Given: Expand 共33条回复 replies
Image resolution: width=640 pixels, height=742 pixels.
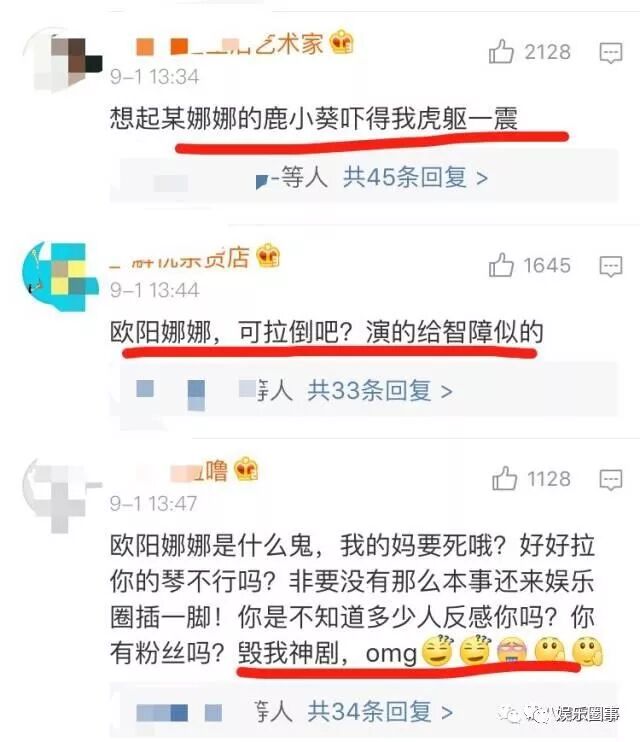Looking at the screenshot, I should tap(380, 391).
